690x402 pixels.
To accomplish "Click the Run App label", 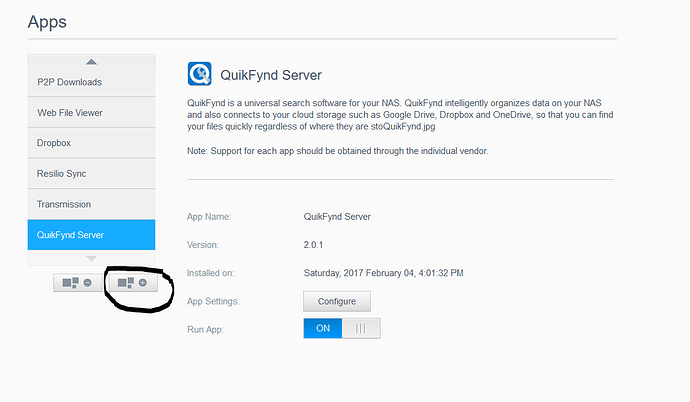I will click(205, 329).
